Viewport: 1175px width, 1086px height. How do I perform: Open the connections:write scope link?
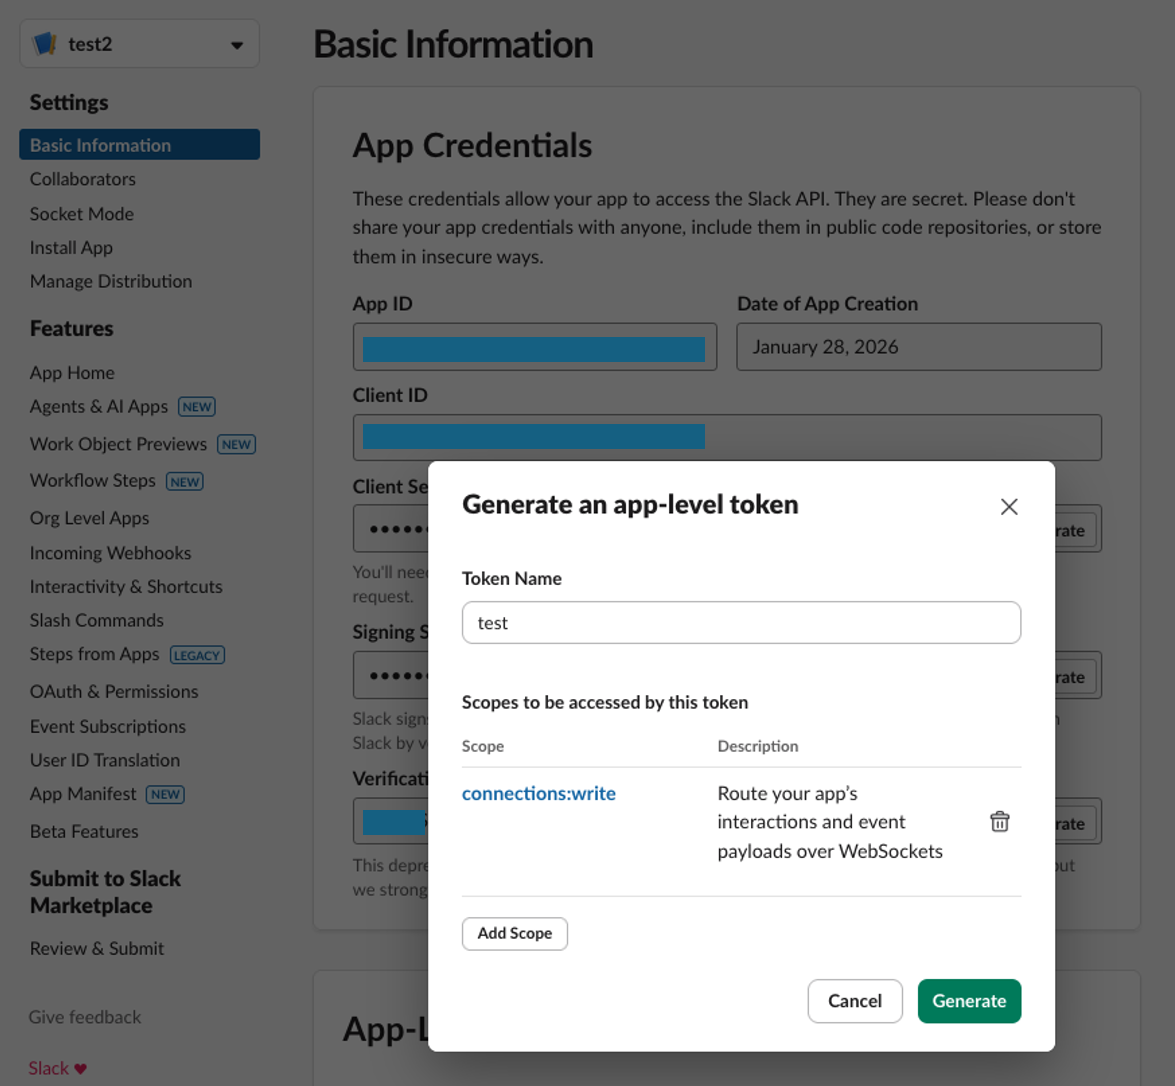pos(538,793)
